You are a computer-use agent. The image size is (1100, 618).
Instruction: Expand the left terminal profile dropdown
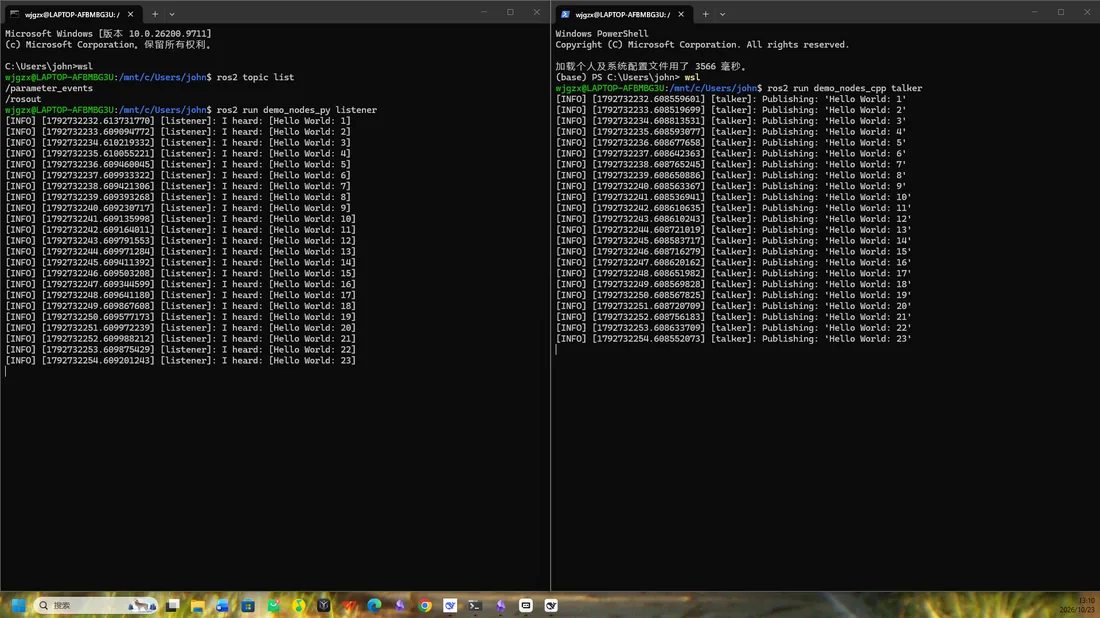click(x=172, y=14)
